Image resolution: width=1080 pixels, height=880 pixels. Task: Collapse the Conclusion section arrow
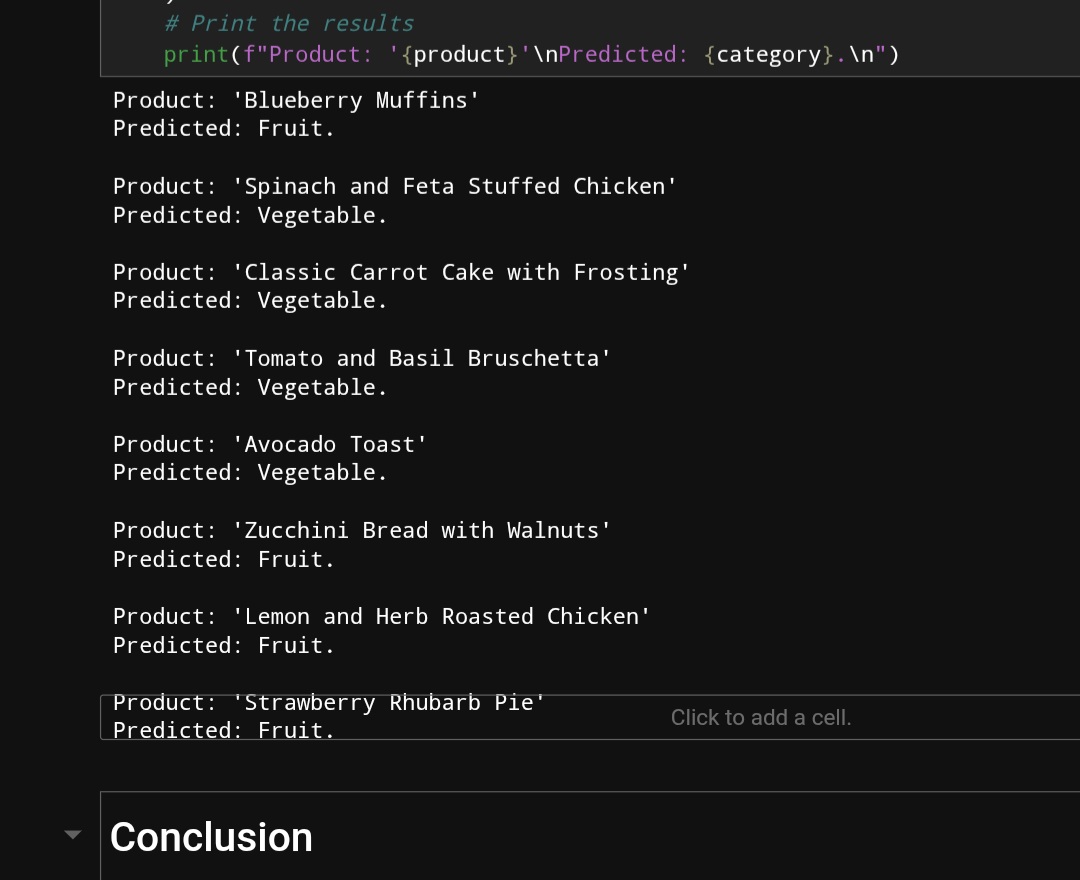click(x=72, y=834)
